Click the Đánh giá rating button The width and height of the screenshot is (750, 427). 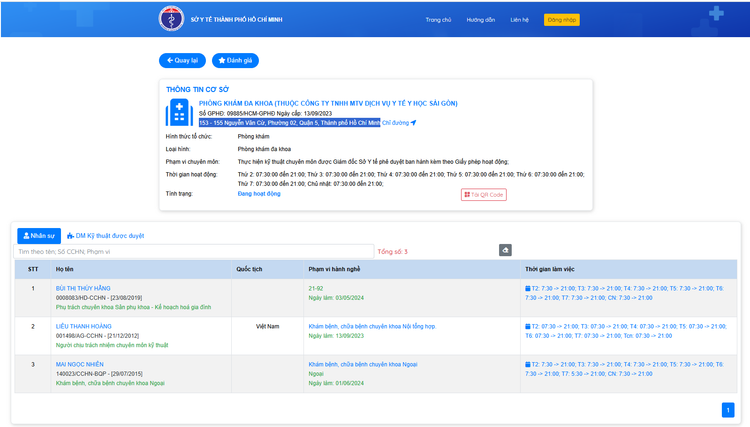tap(236, 60)
